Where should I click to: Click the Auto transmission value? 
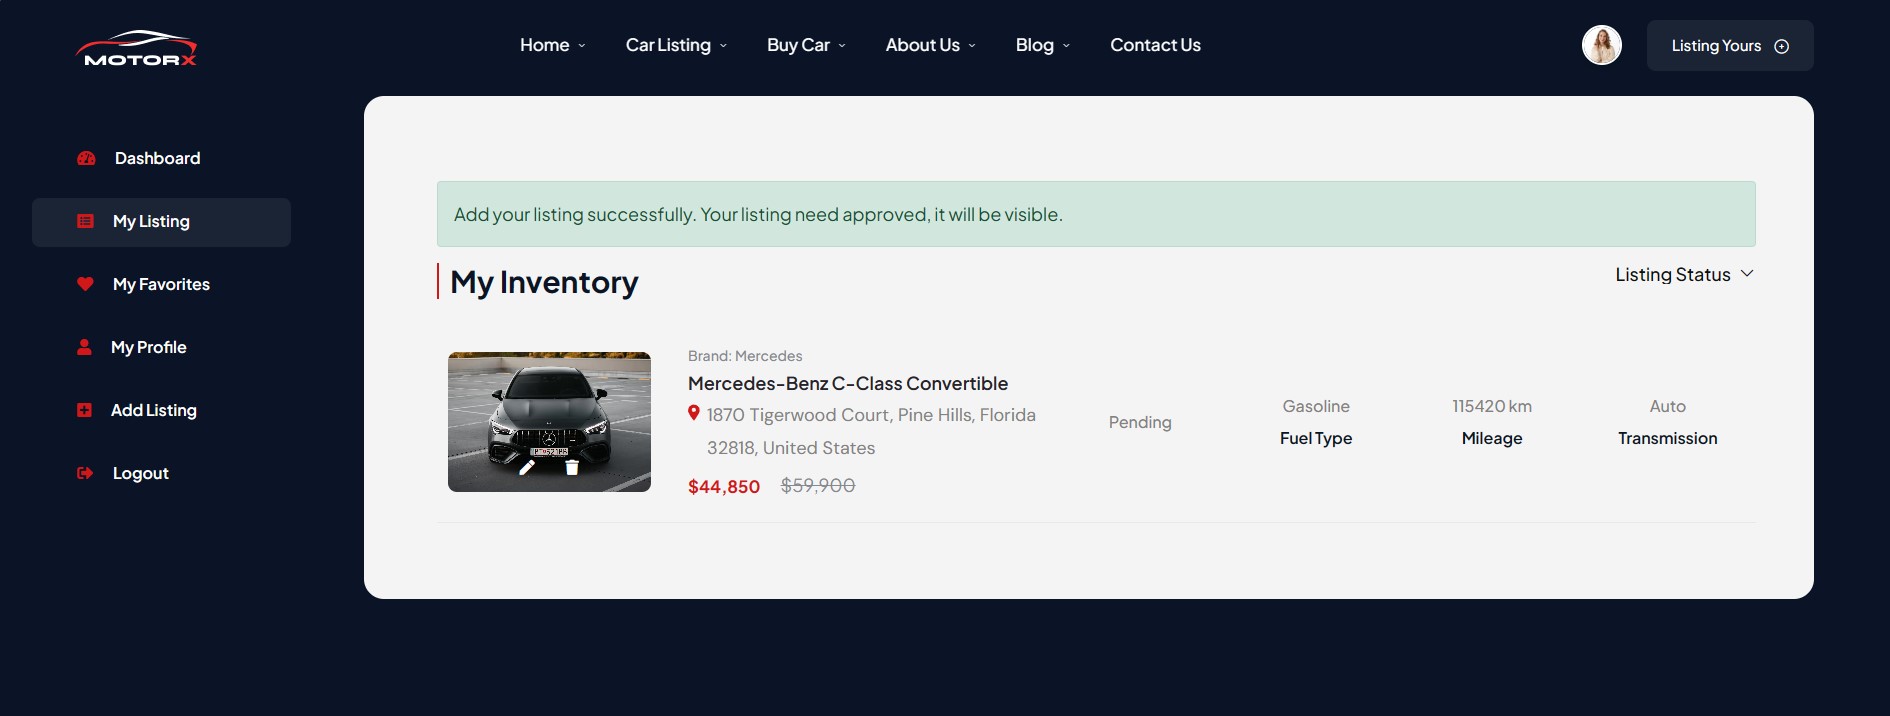point(1668,406)
